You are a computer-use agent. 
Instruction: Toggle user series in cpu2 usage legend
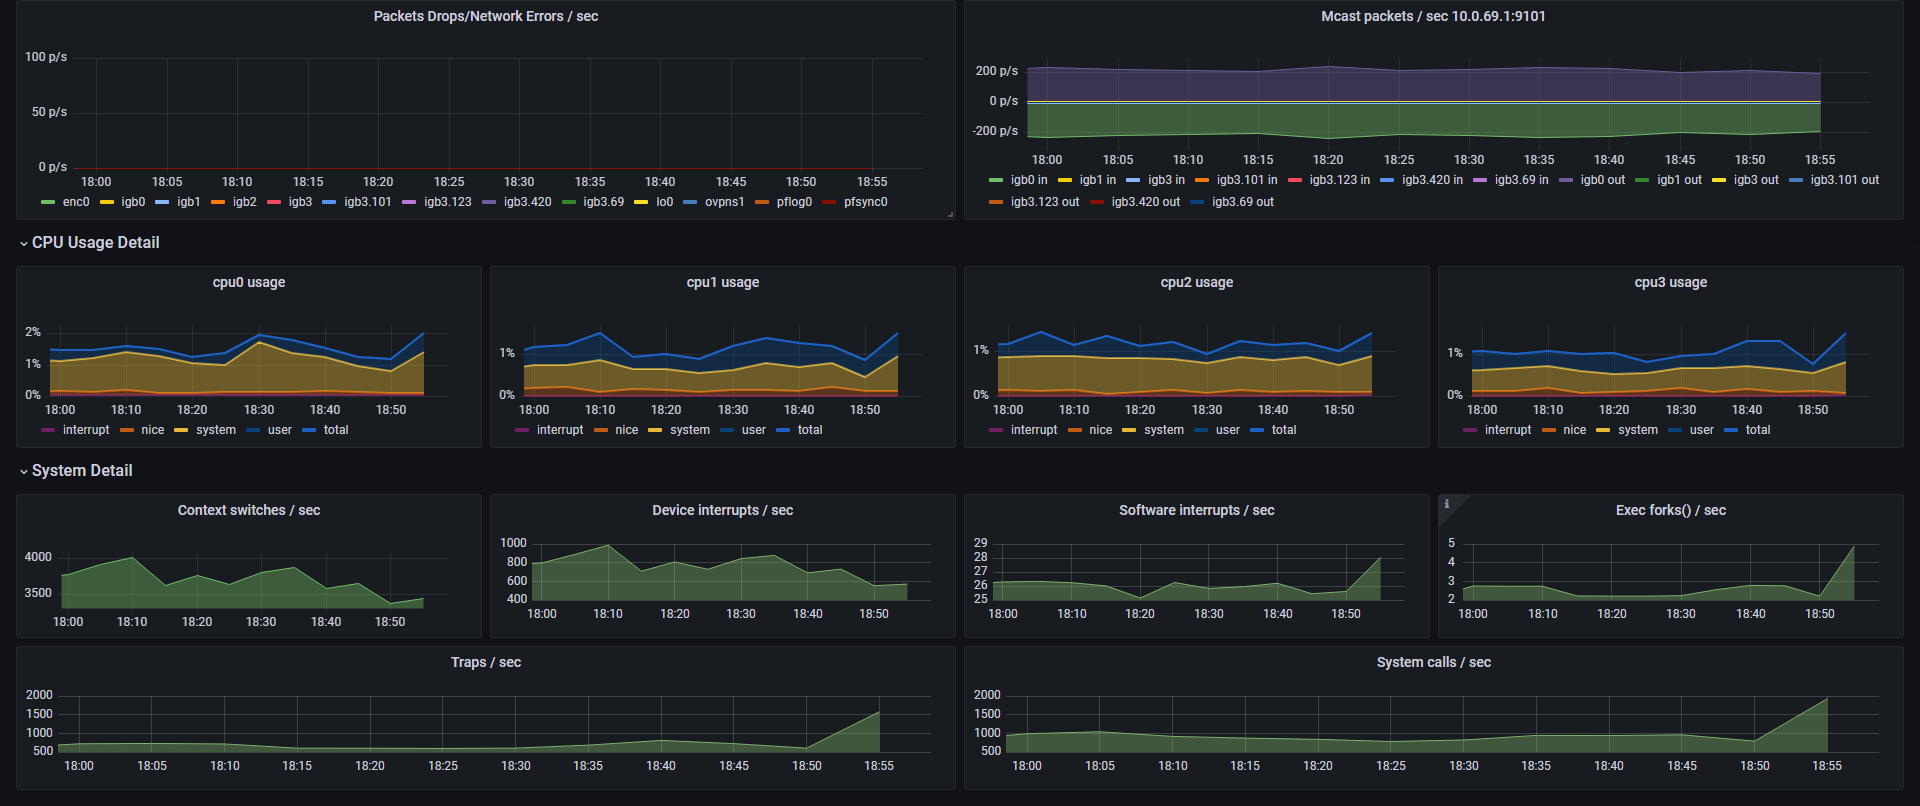pyautogui.click(x=1228, y=430)
